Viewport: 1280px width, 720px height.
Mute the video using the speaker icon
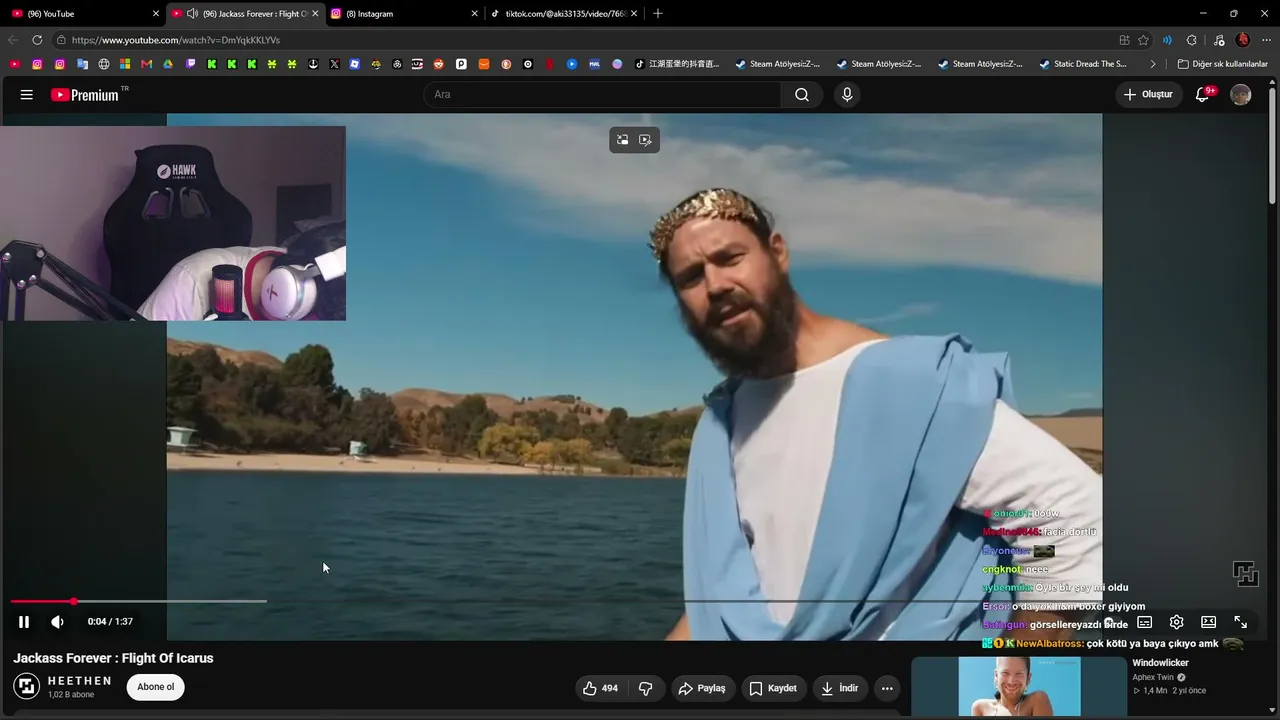pos(57,622)
